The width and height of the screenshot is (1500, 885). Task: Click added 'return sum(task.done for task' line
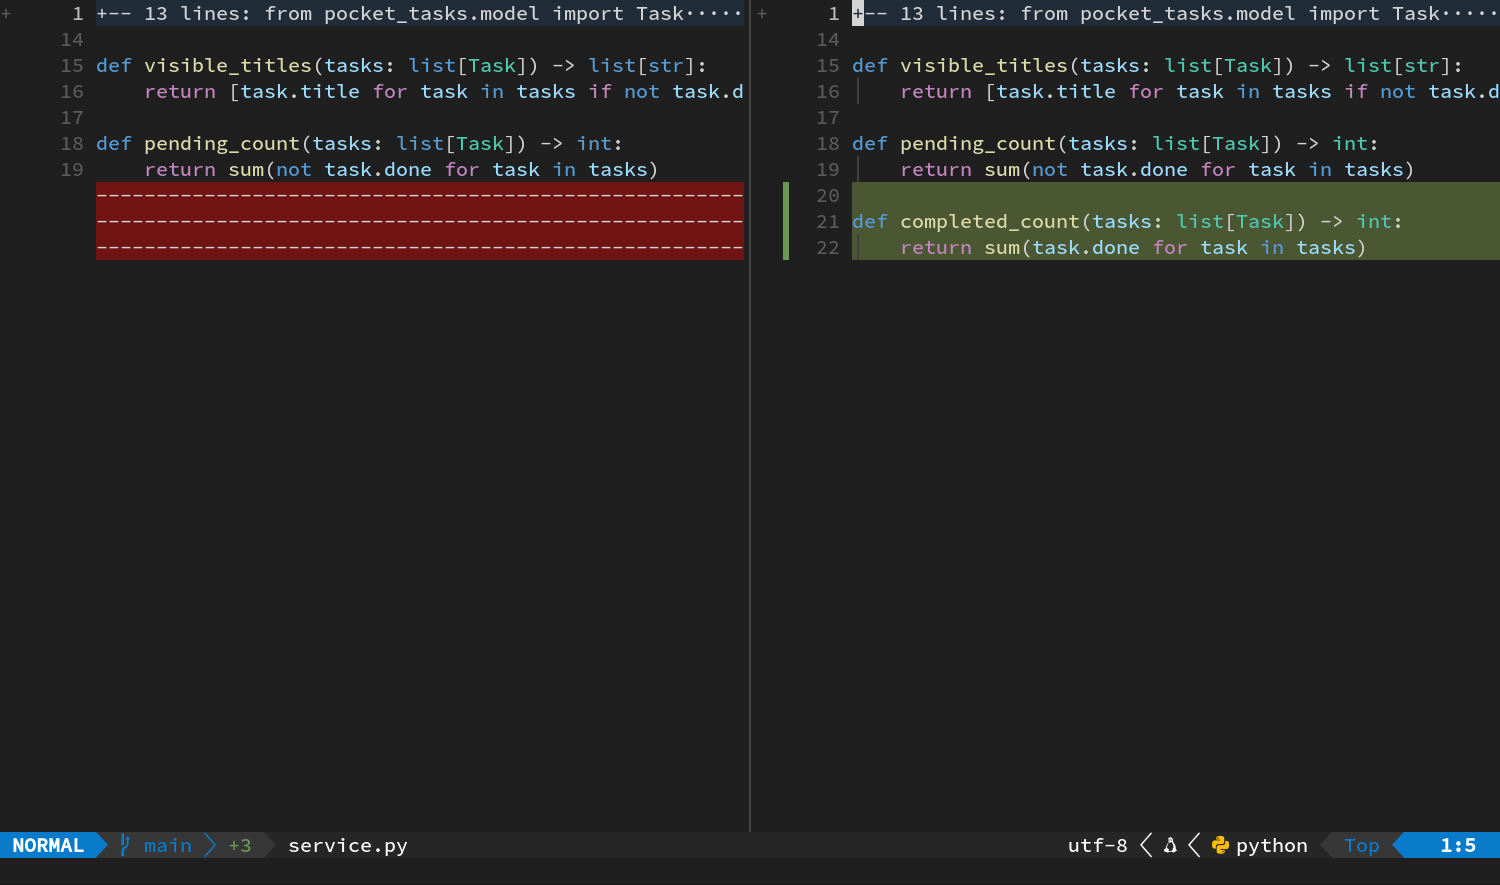click(x=1133, y=248)
